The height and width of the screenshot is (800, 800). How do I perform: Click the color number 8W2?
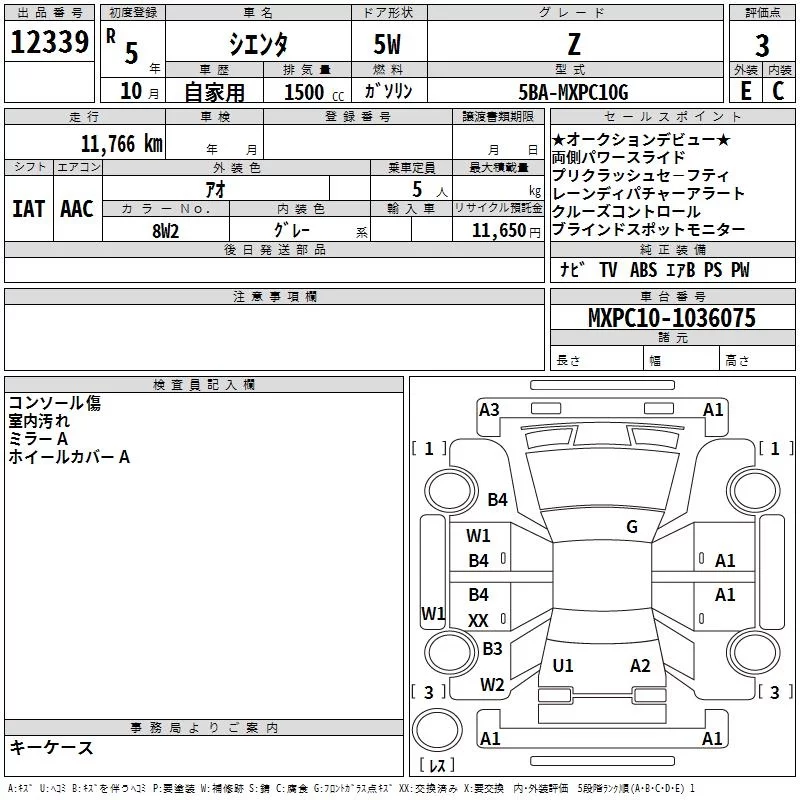pos(166,231)
